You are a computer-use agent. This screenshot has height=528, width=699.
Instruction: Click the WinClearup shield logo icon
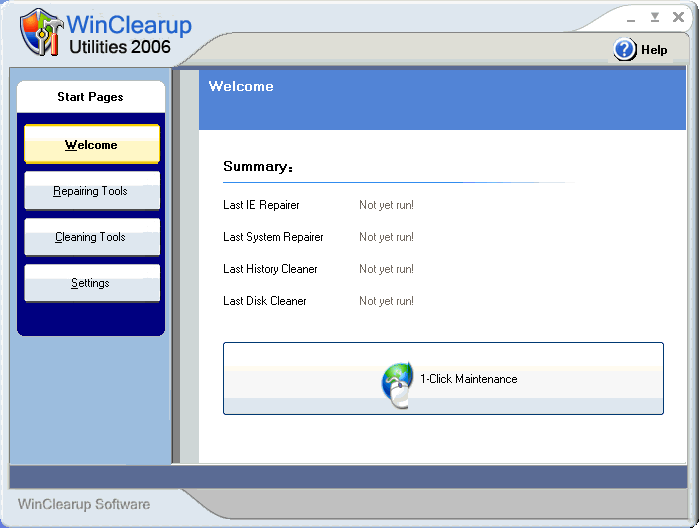click(41, 32)
